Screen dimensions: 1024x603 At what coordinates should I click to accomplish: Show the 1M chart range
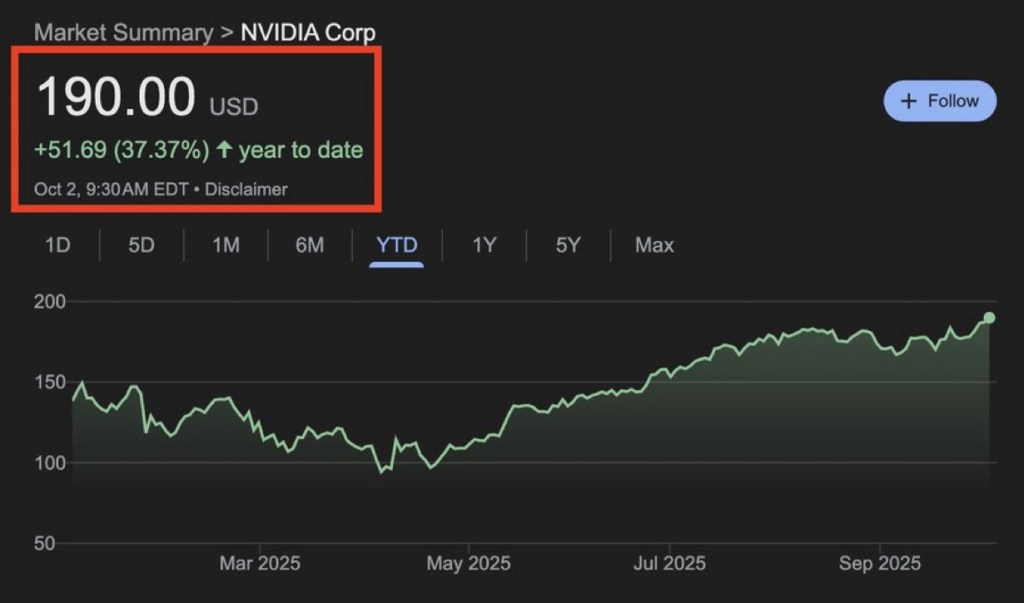[x=226, y=245]
